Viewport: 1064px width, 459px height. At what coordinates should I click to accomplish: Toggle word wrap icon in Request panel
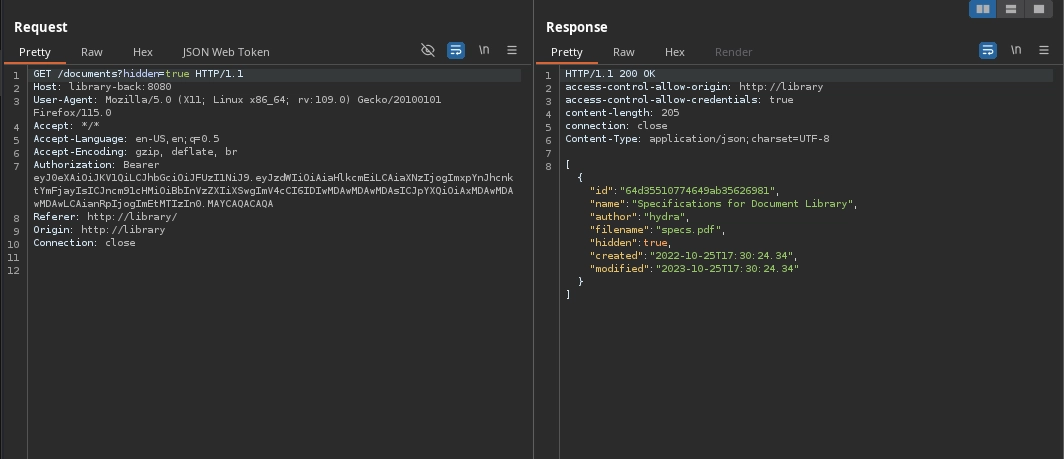coord(456,50)
